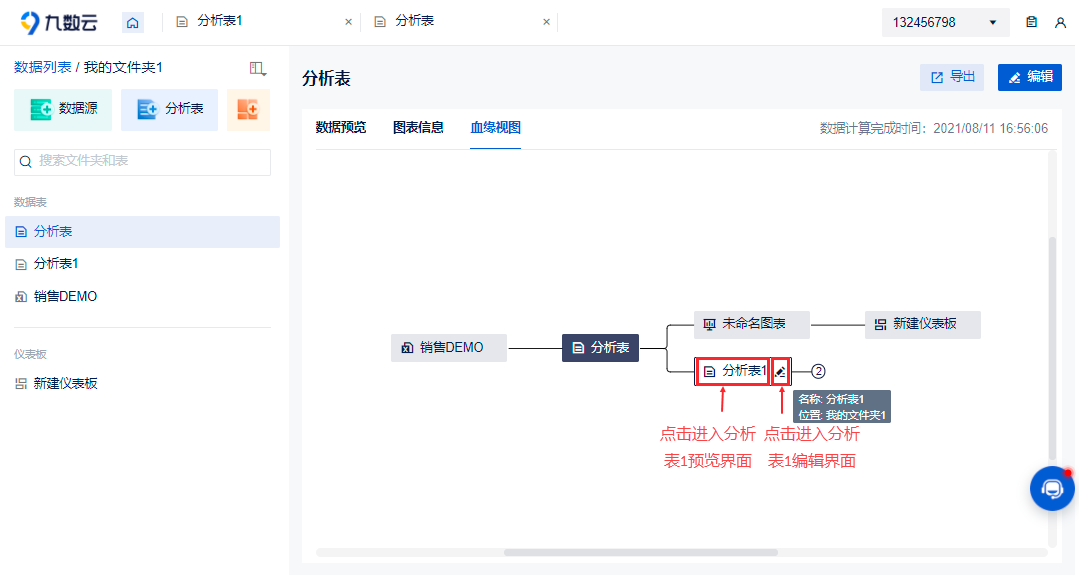The height and width of the screenshot is (575, 1079).
Task: Collapse the sidebar panel layout icon
Action: click(x=257, y=68)
